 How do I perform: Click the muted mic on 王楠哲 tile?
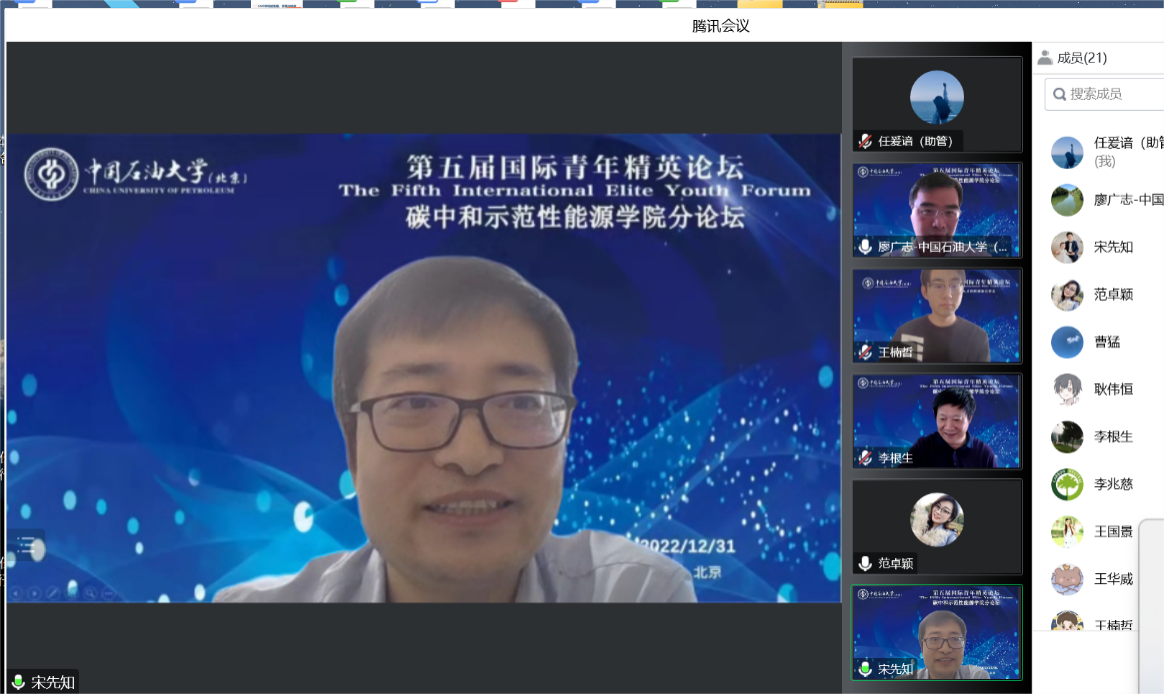click(x=865, y=352)
